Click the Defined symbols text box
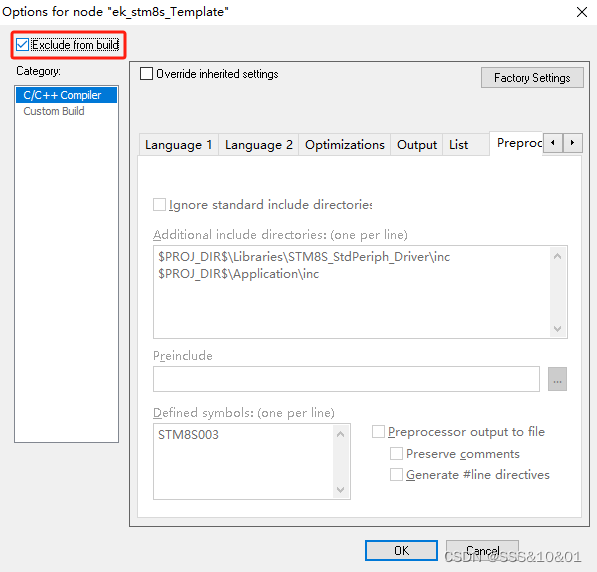 pos(252,461)
